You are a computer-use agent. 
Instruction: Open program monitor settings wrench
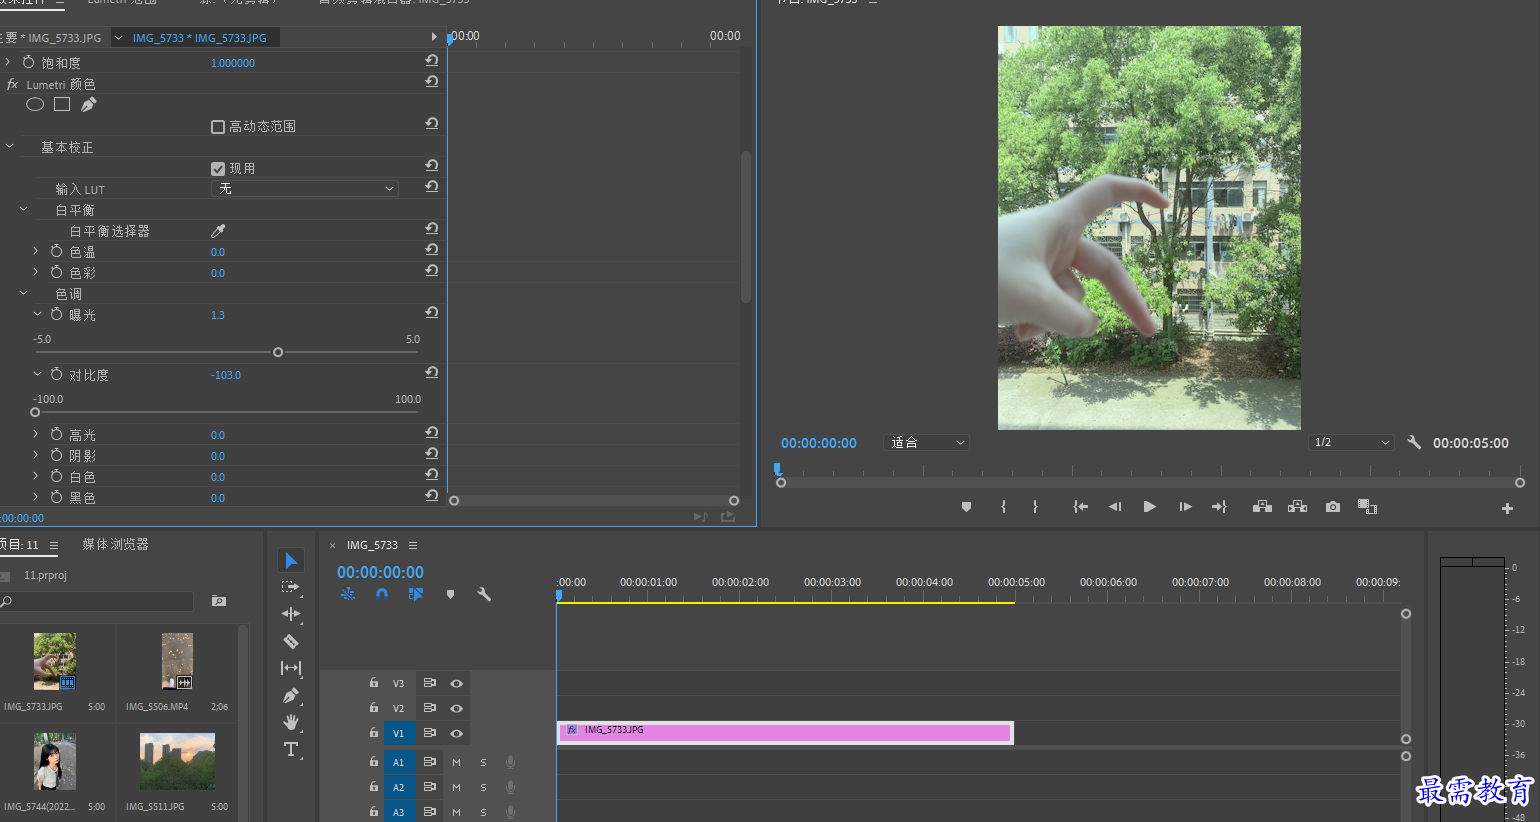[1414, 442]
